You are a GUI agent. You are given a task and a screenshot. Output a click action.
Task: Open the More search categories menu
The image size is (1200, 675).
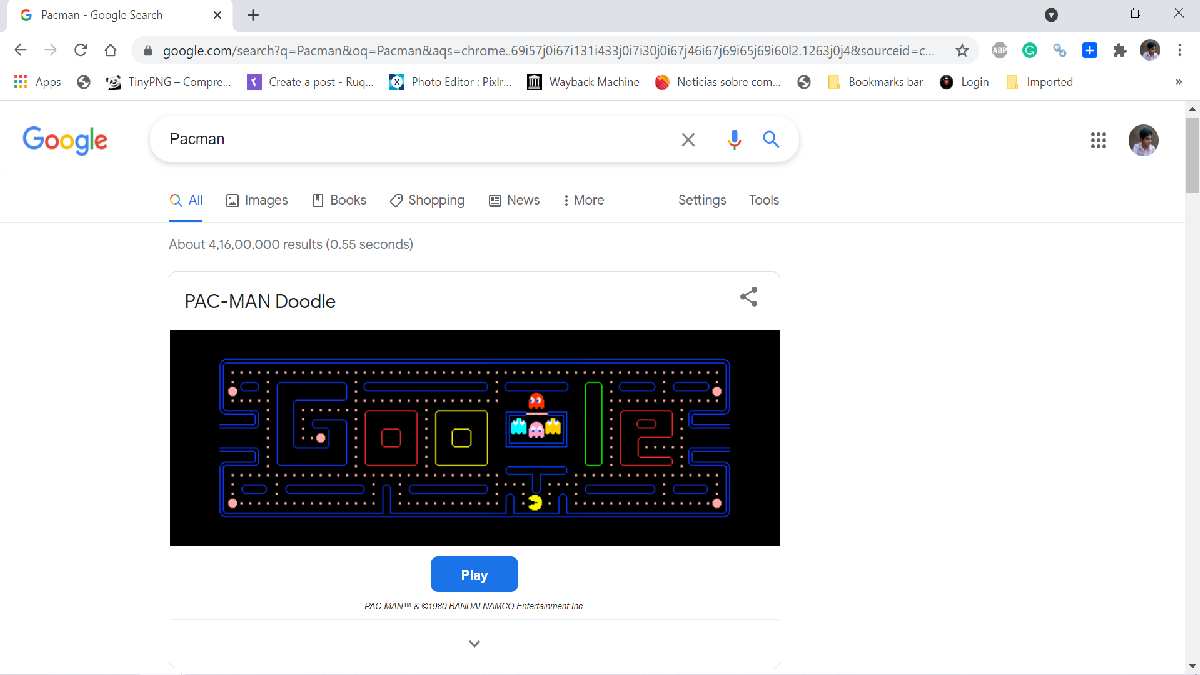pyautogui.click(x=584, y=200)
